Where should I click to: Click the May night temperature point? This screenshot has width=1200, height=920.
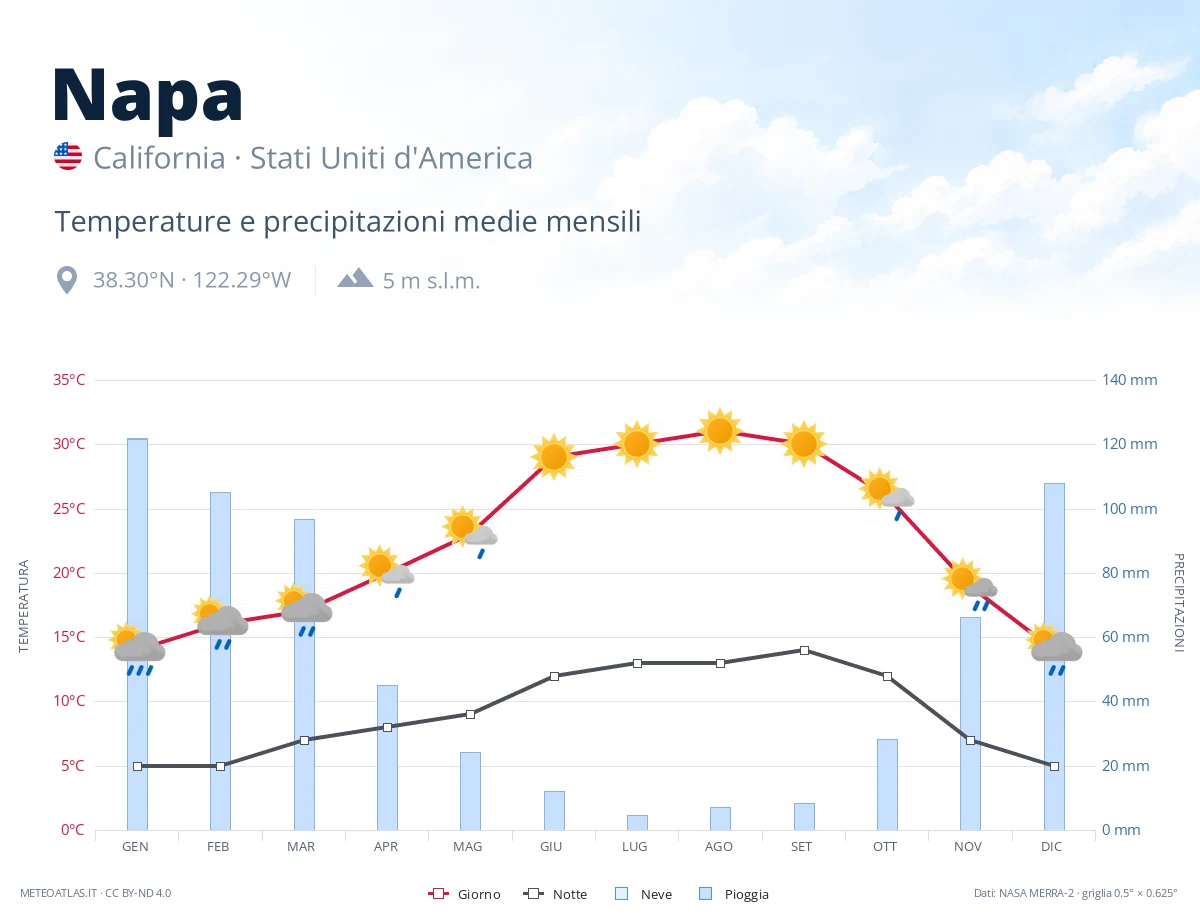coord(470,714)
